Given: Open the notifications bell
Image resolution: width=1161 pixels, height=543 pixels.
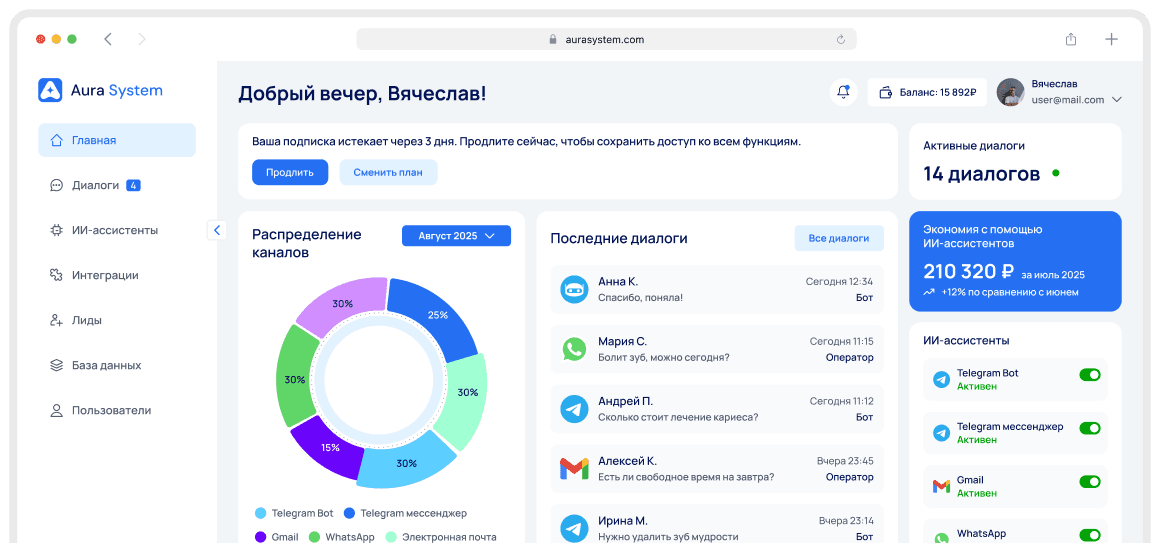Looking at the screenshot, I should click(843, 93).
